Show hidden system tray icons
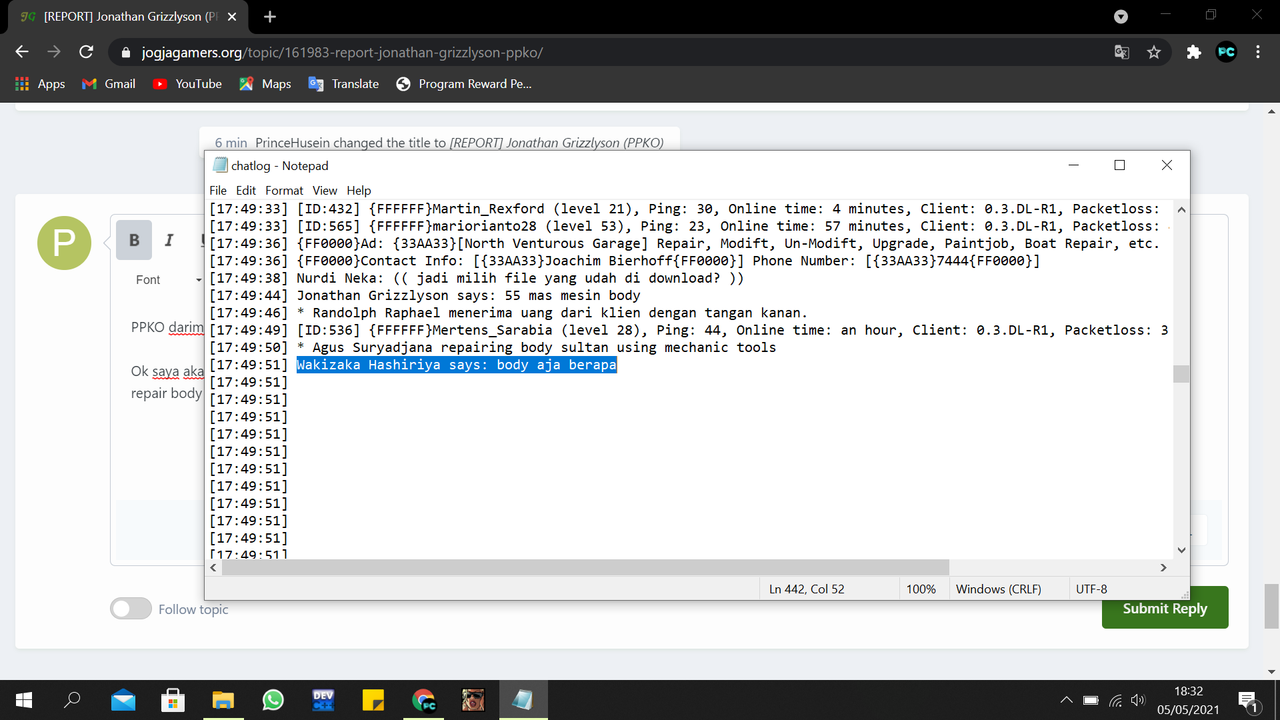The image size is (1280, 720). pyautogui.click(x=1067, y=700)
